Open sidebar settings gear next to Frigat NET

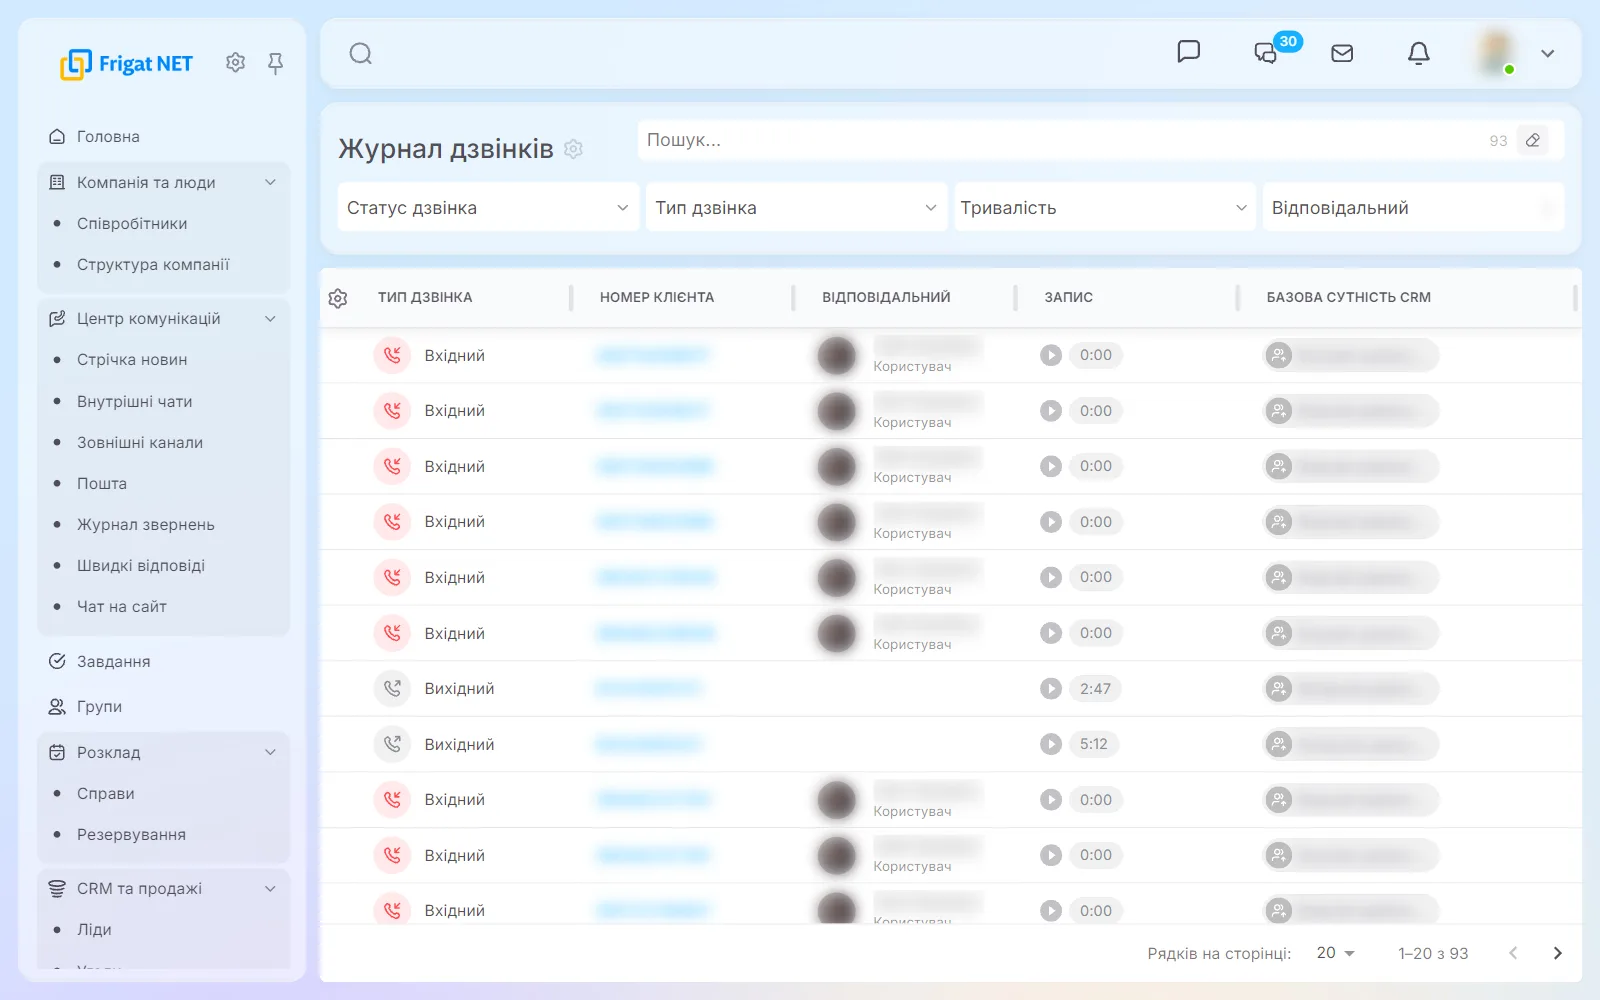(x=235, y=63)
